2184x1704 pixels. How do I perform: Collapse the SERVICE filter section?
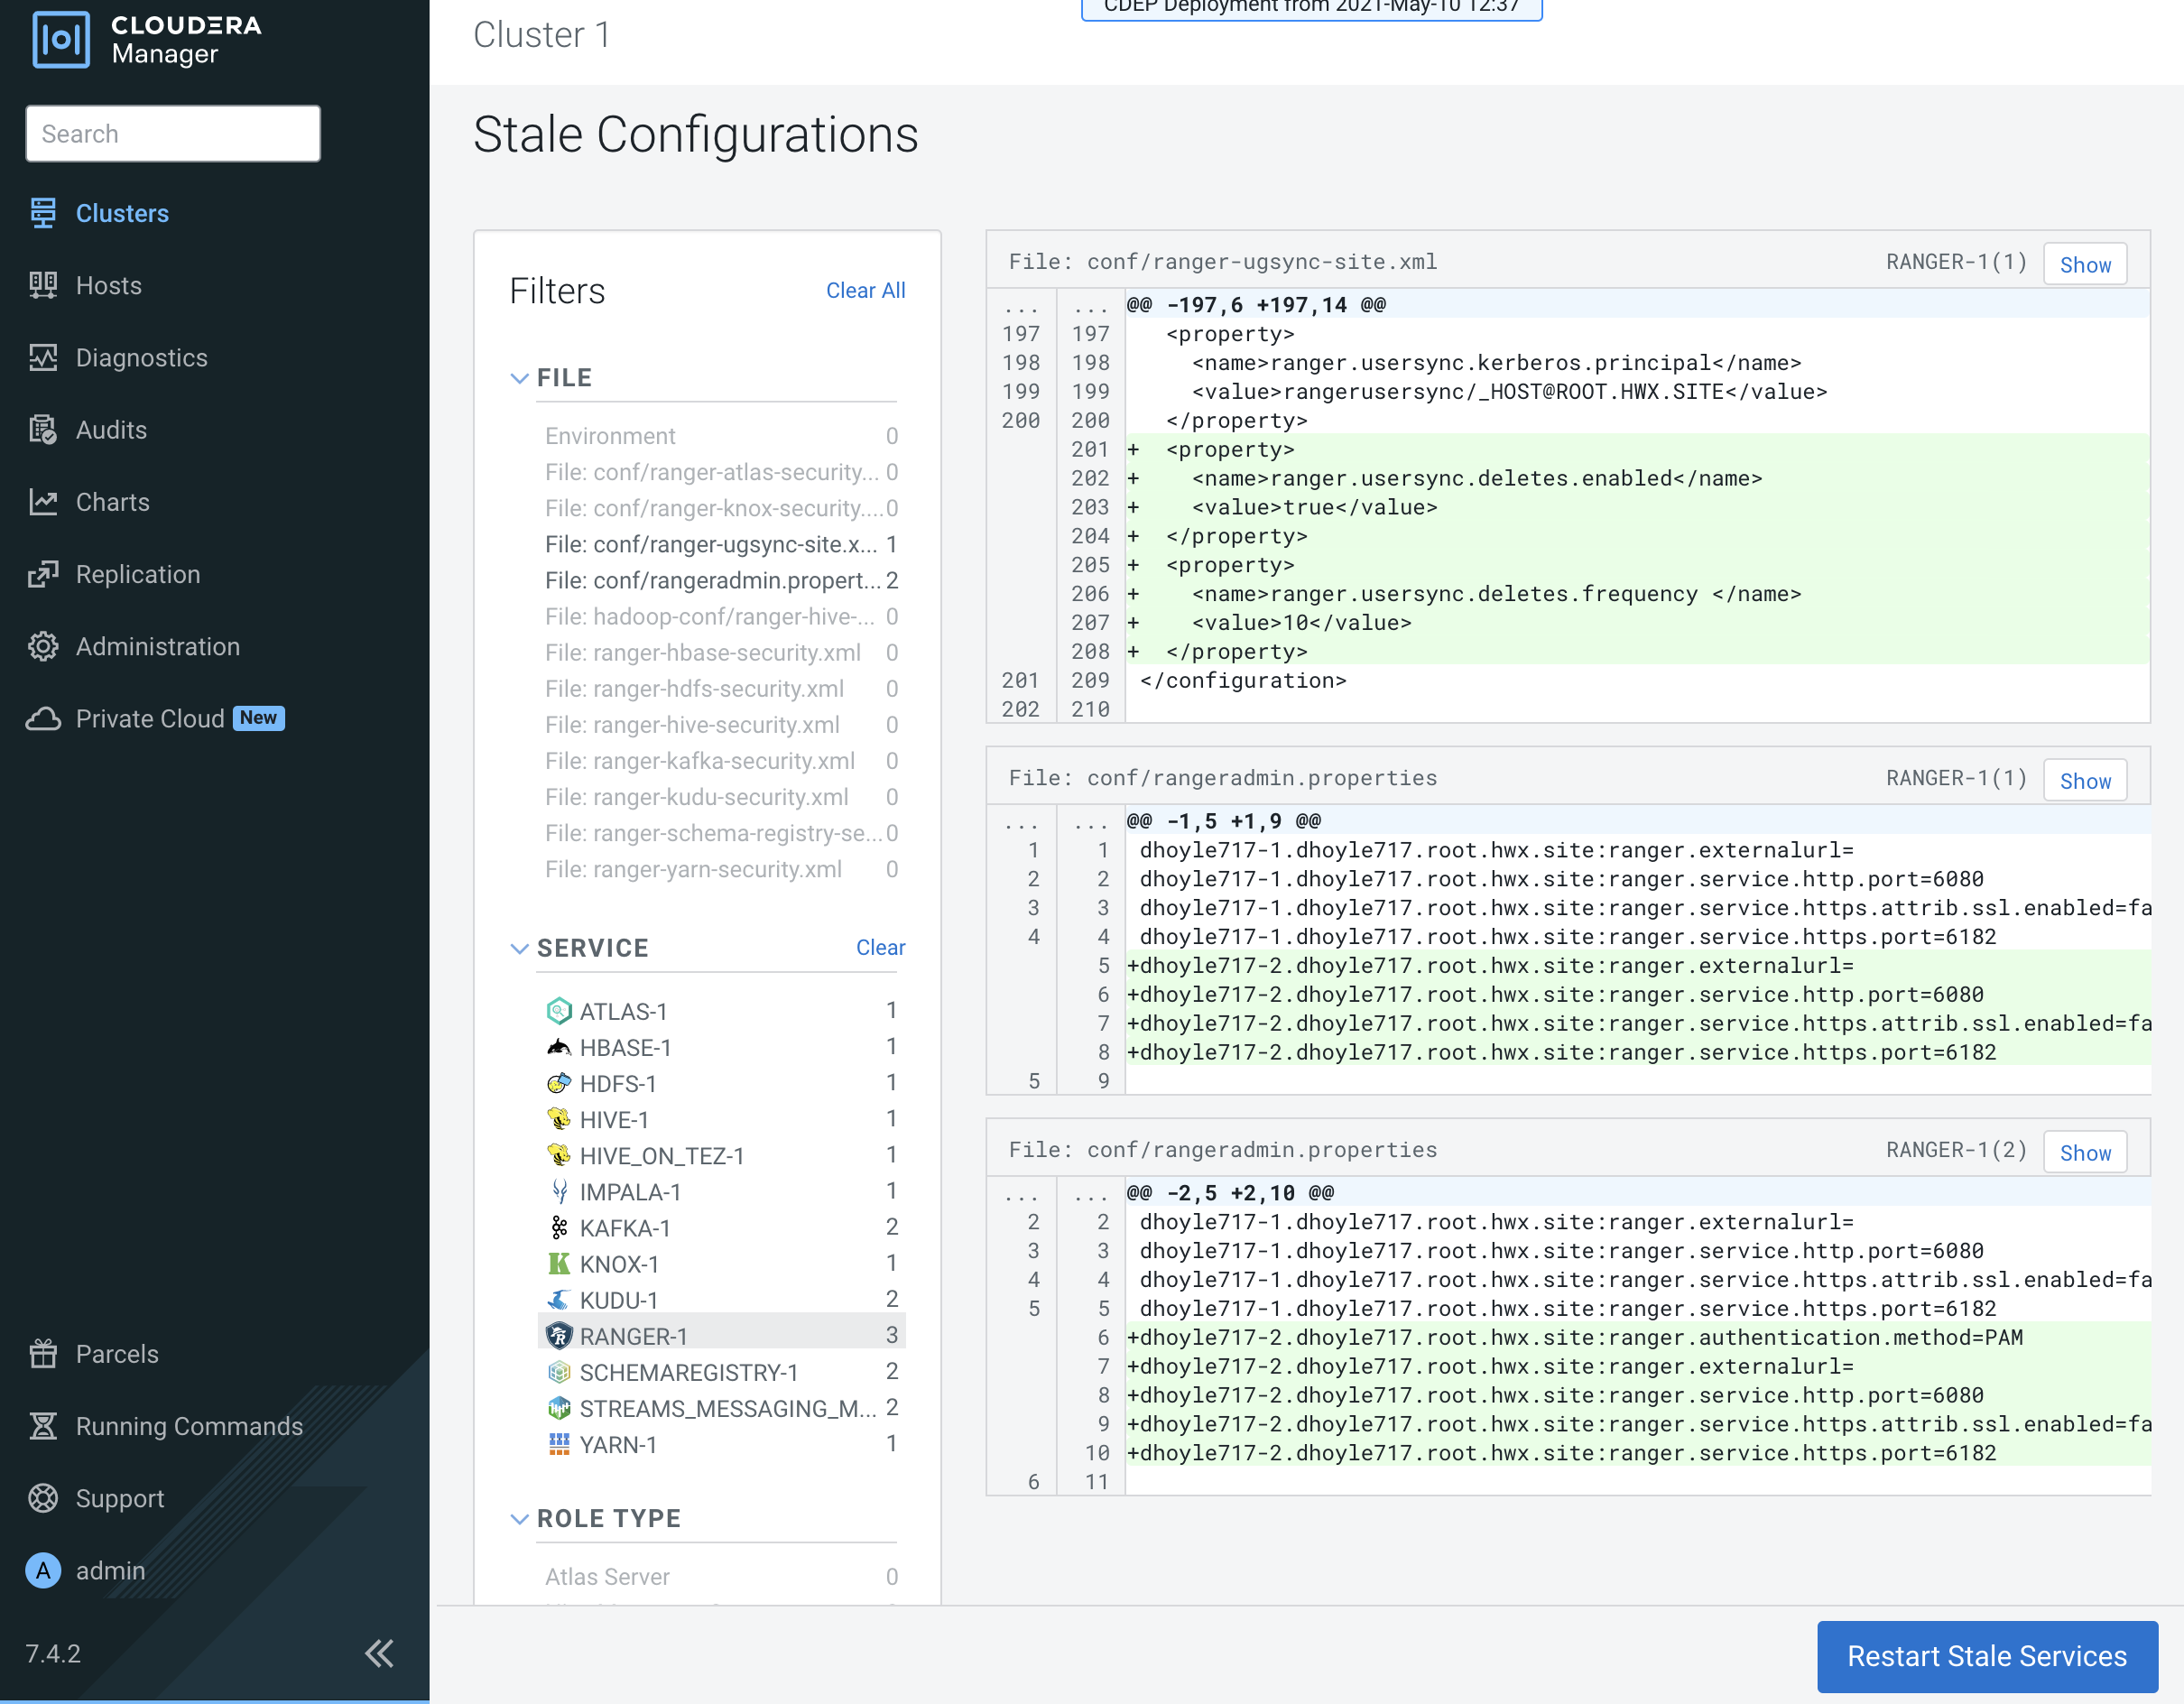519,948
